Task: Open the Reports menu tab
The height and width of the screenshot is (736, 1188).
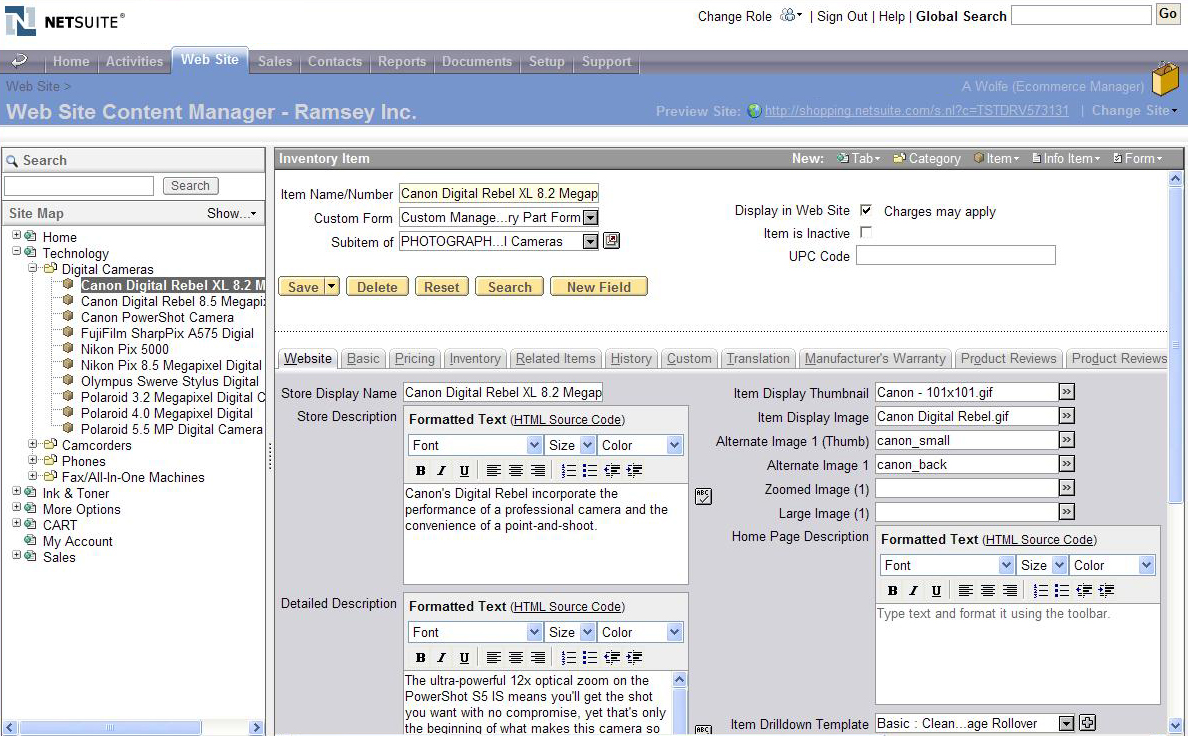Action: [x=402, y=62]
